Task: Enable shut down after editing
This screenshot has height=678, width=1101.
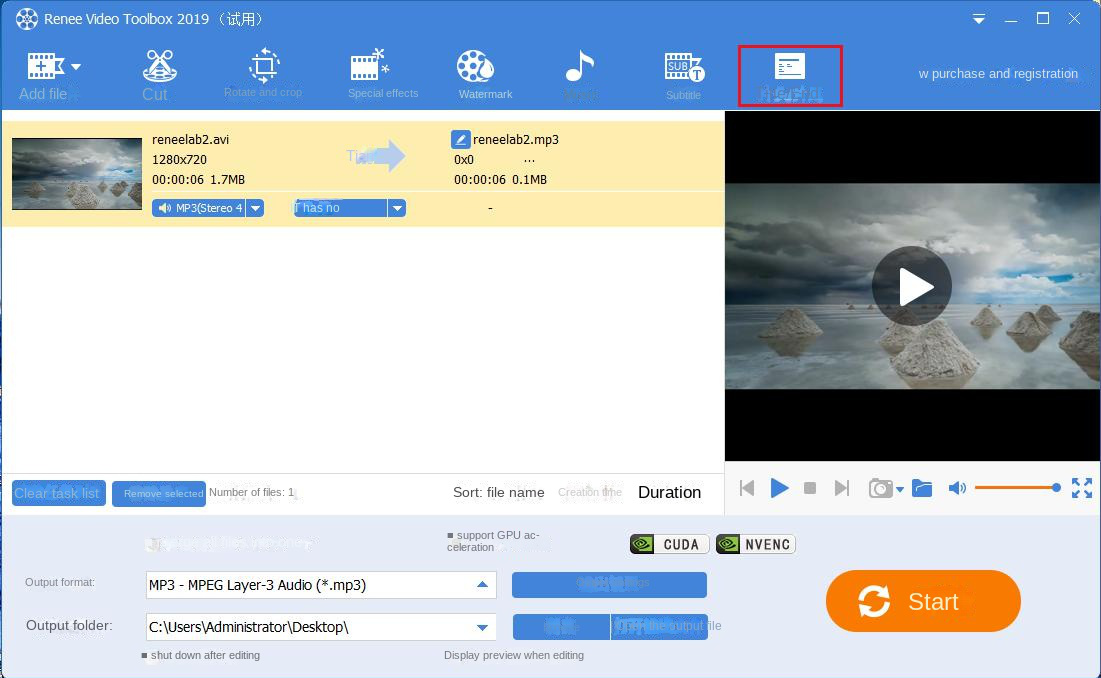Action: 145,655
